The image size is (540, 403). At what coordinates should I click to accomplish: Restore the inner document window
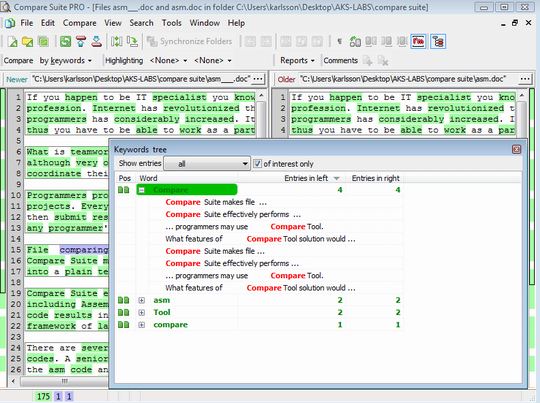point(515,23)
